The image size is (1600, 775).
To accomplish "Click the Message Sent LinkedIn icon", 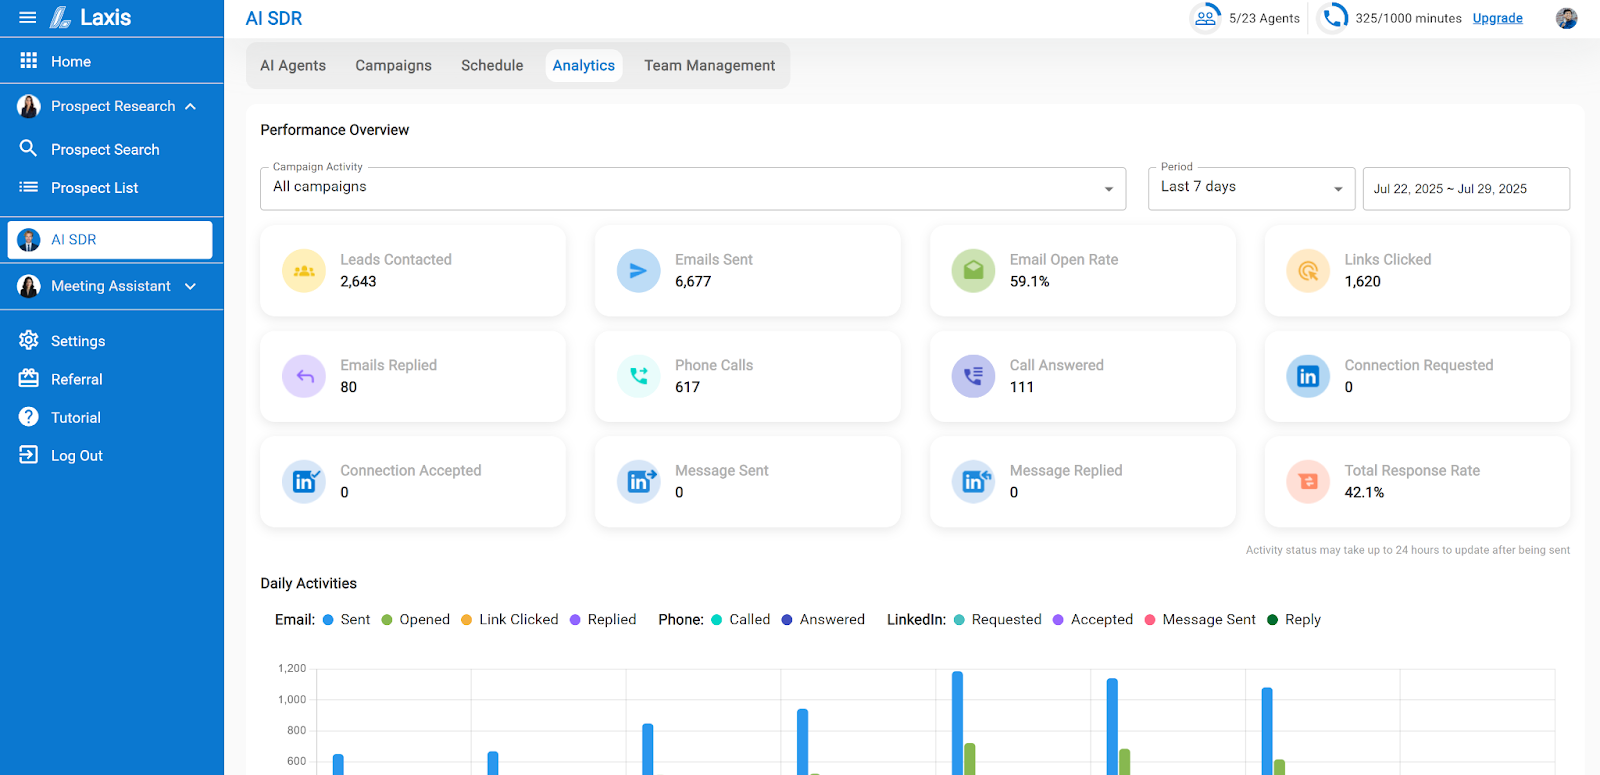I will (x=638, y=482).
